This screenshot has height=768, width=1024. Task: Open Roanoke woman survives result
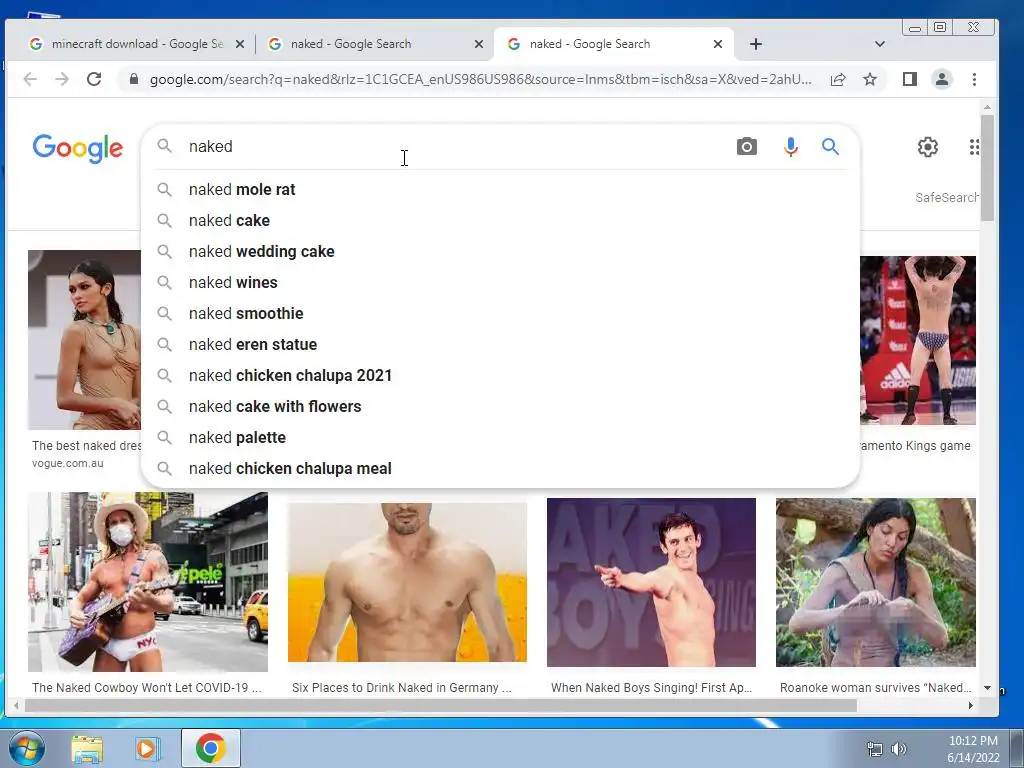click(x=875, y=688)
